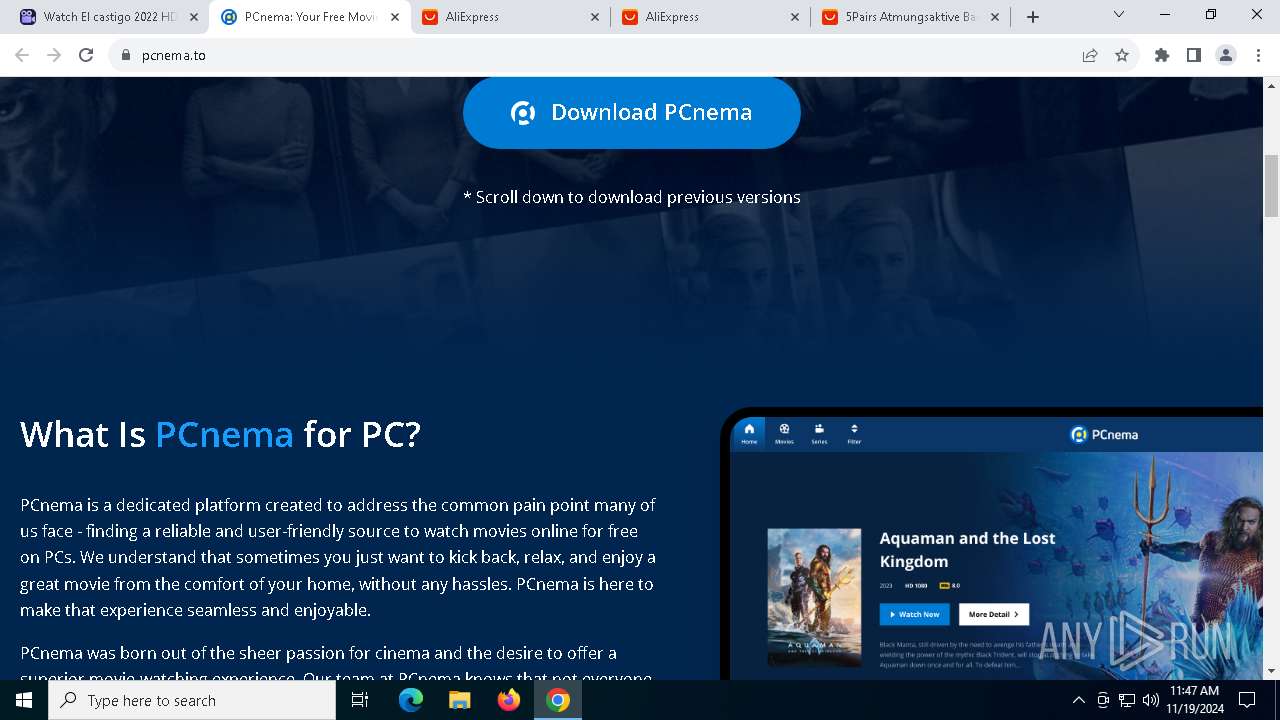
Task: Close the PCnema tab
Action: point(395,17)
